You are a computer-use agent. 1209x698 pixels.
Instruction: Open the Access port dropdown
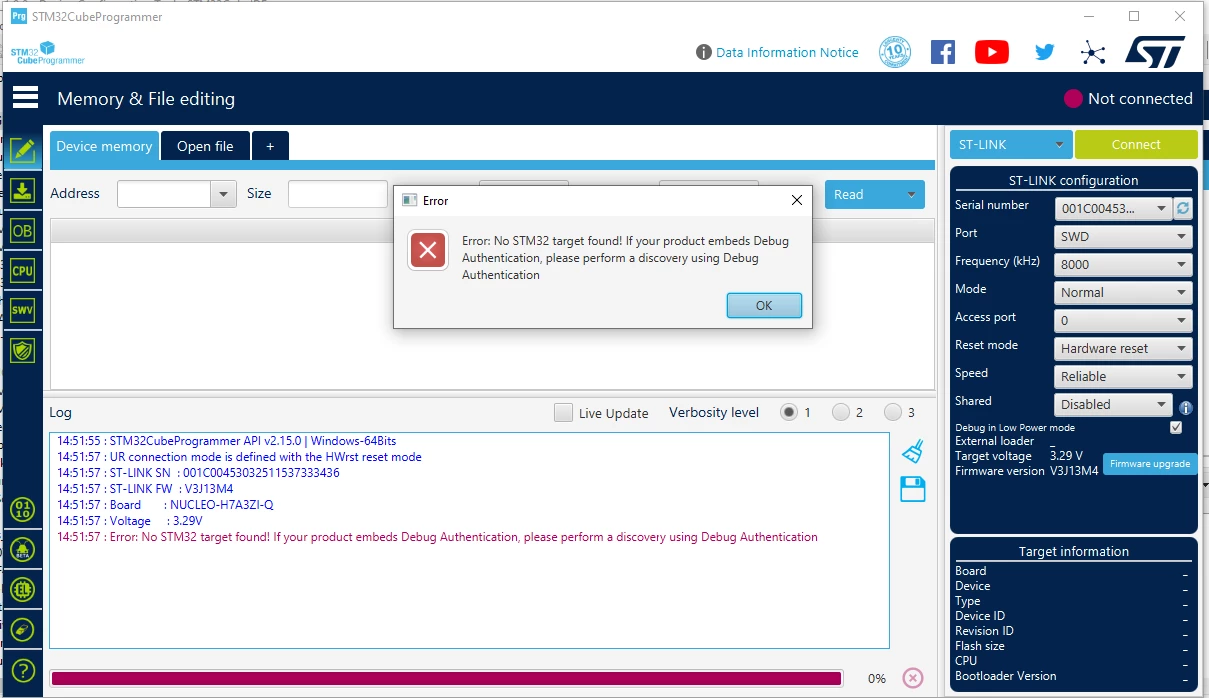[x=1124, y=320]
